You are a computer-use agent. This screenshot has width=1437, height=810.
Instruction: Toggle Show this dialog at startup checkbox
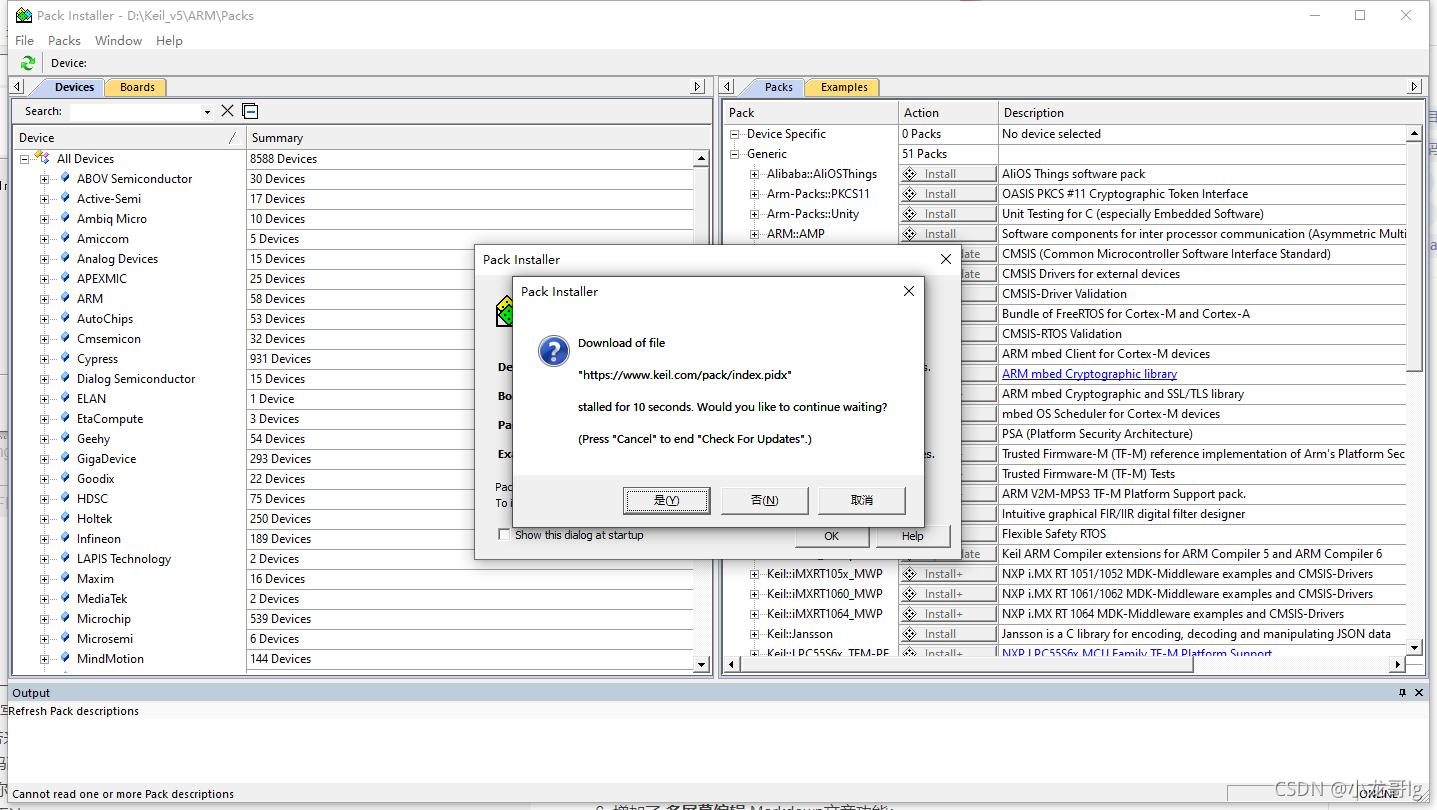point(504,535)
